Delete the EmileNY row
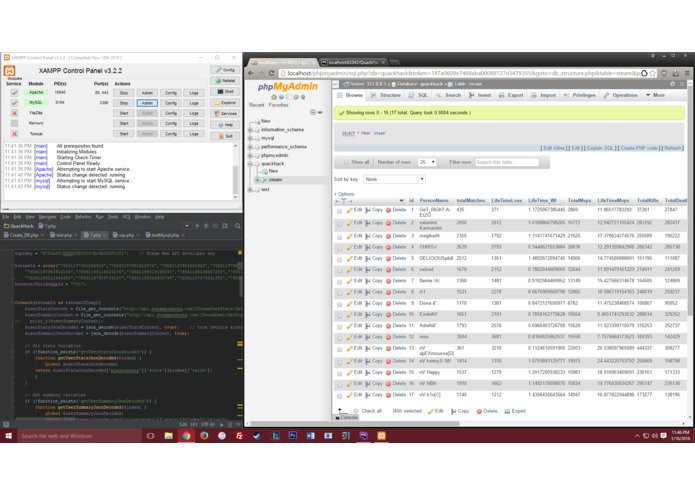 click(396, 314)
